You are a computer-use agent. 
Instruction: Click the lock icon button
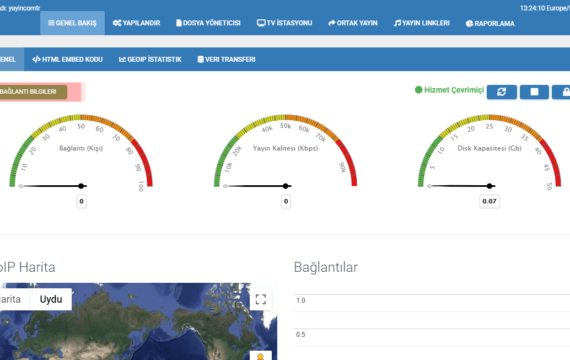[x=562, y=92]
